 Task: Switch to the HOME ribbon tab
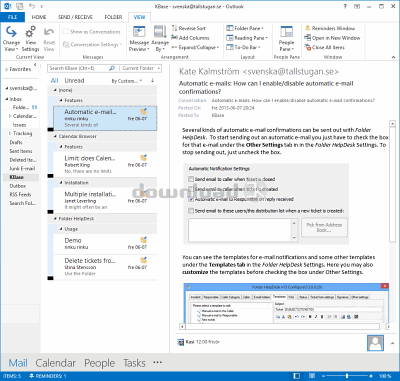click(39, 17)
